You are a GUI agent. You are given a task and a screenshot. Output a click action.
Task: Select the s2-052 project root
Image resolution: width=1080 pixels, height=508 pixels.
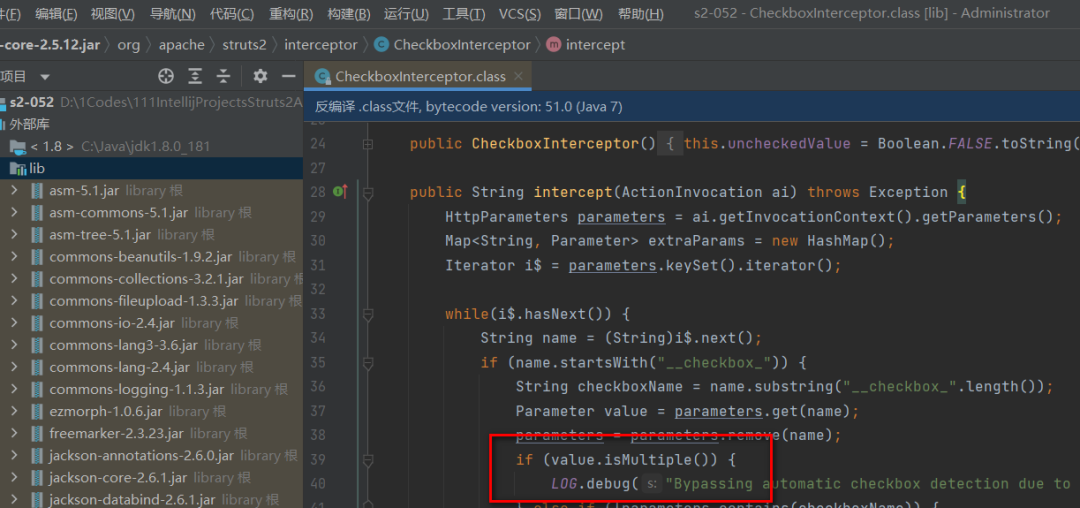tap(152, 103)
